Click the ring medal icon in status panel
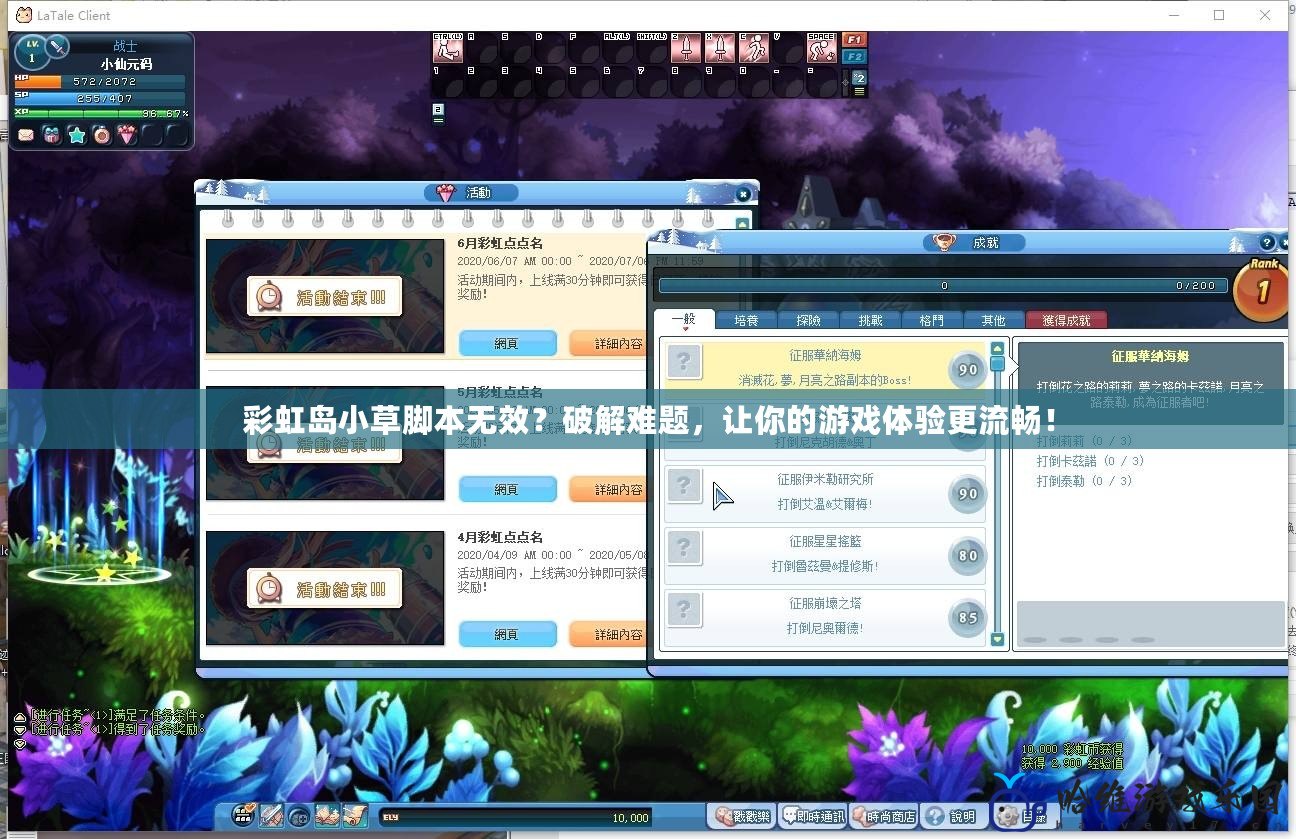The width and height of the screenshot is (1296, 839). click(x=102, y=134)
